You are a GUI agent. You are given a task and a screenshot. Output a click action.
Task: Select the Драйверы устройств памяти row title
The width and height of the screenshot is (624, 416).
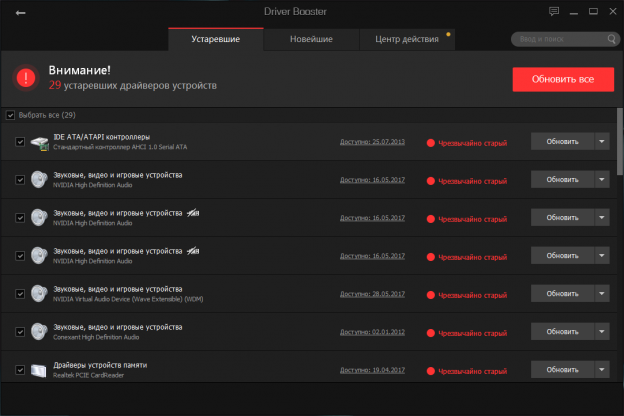tap(100, 365)
